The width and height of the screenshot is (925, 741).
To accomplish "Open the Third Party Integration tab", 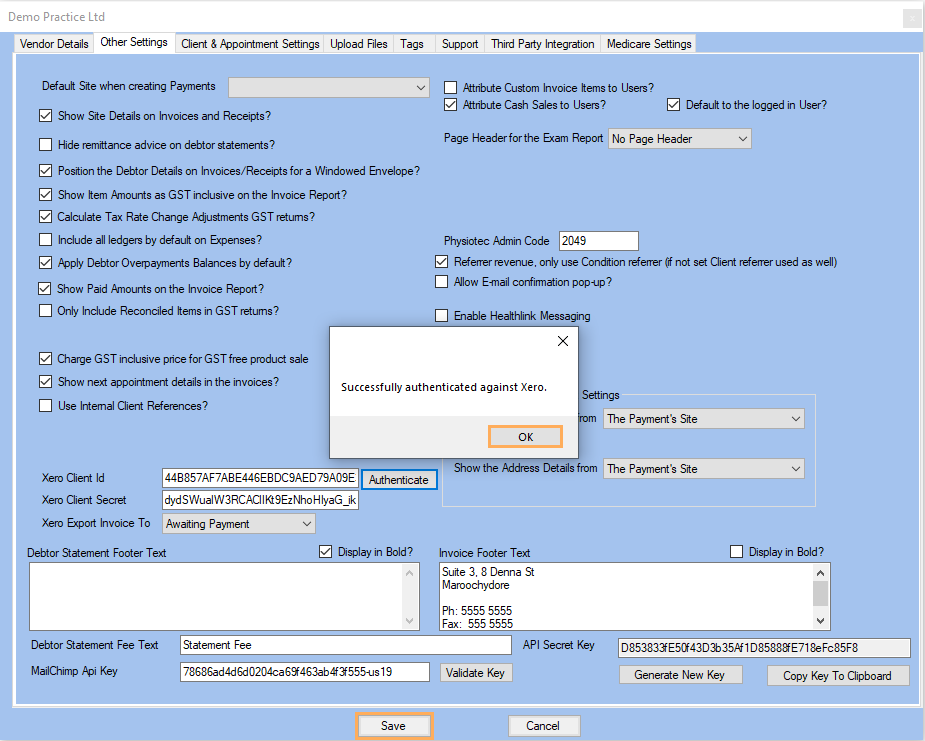I will [x=542, y=44].
